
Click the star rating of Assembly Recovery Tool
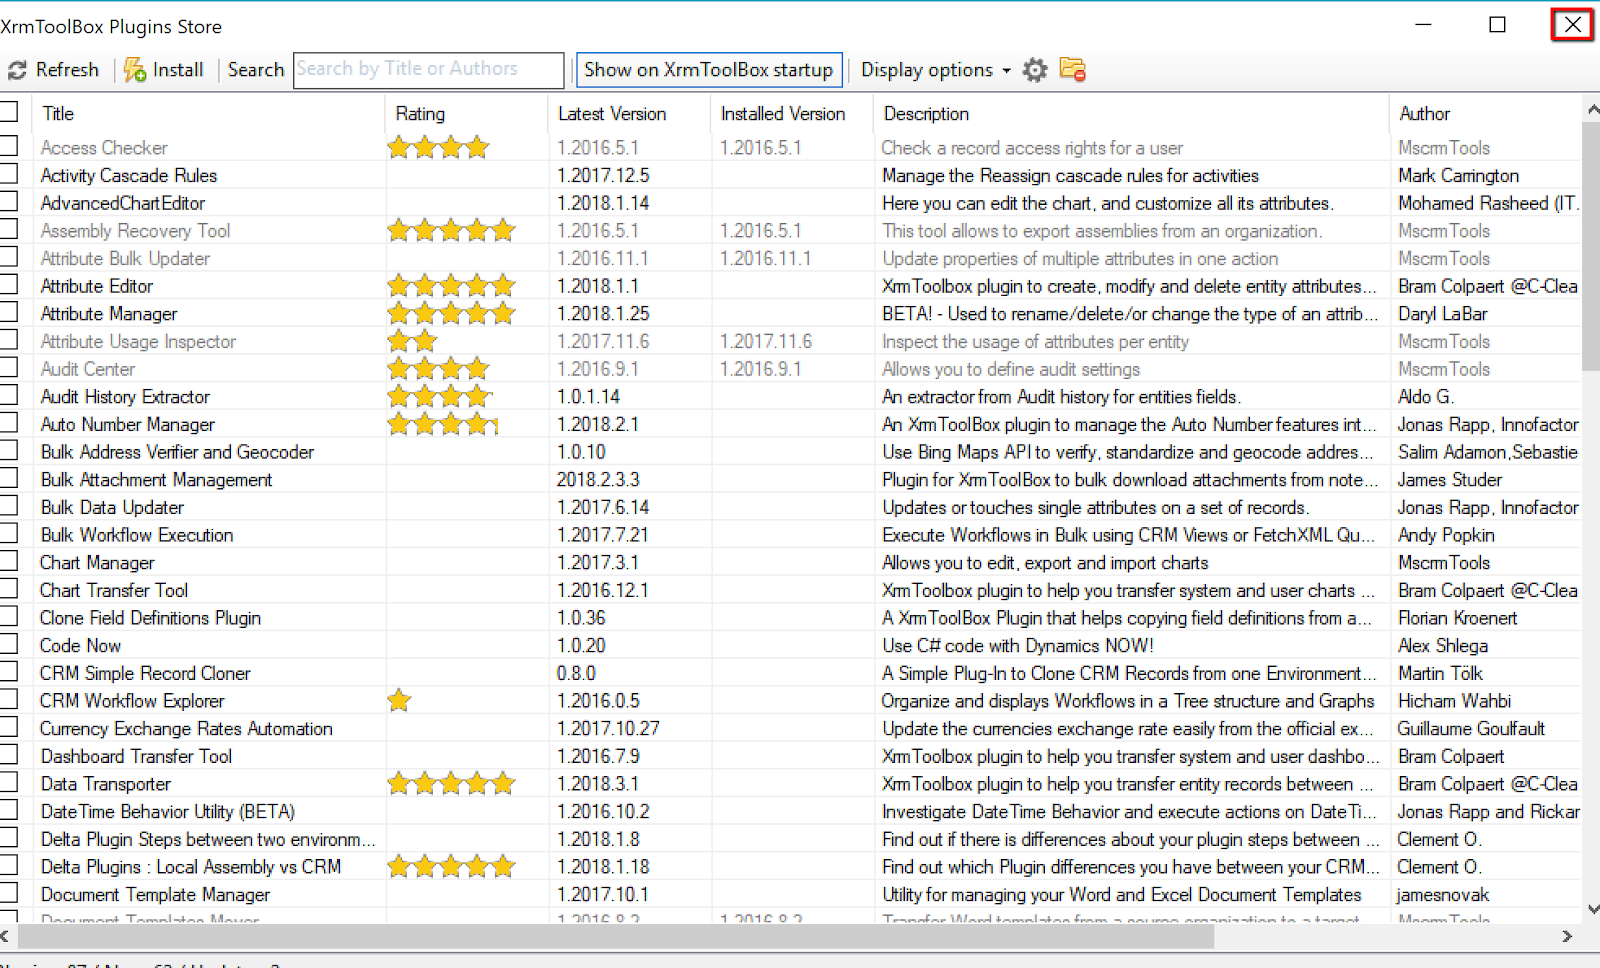click(452, 231)
